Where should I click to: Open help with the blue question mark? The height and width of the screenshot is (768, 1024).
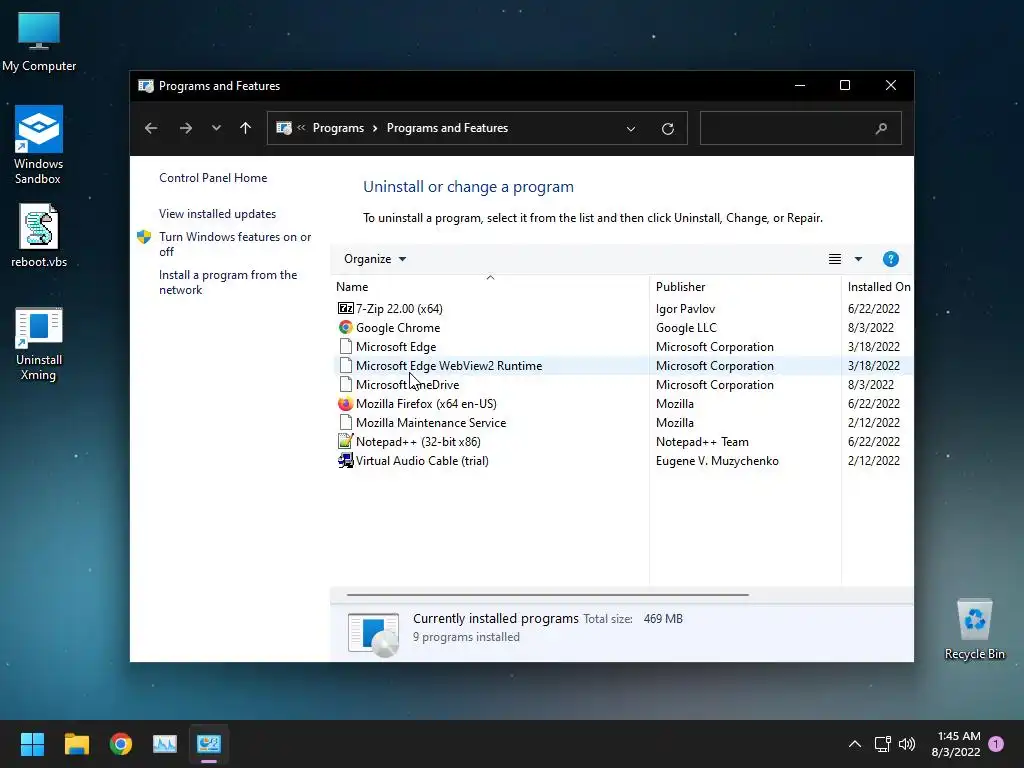890,259
